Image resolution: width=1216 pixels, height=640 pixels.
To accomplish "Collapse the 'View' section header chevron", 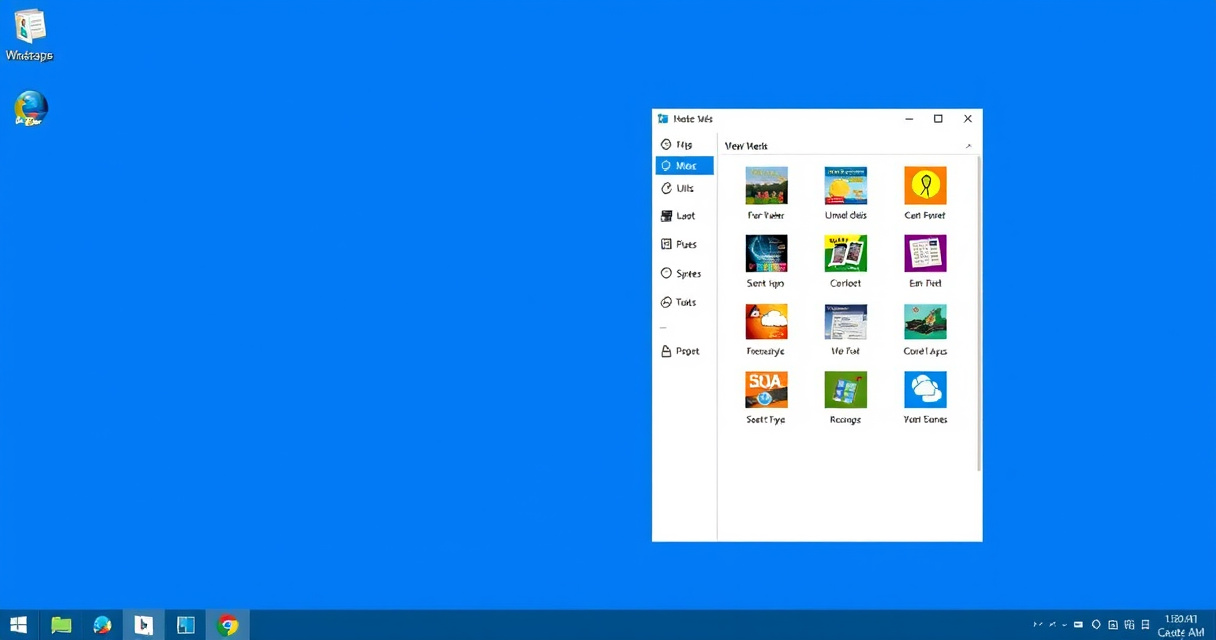I will point(968,147).
